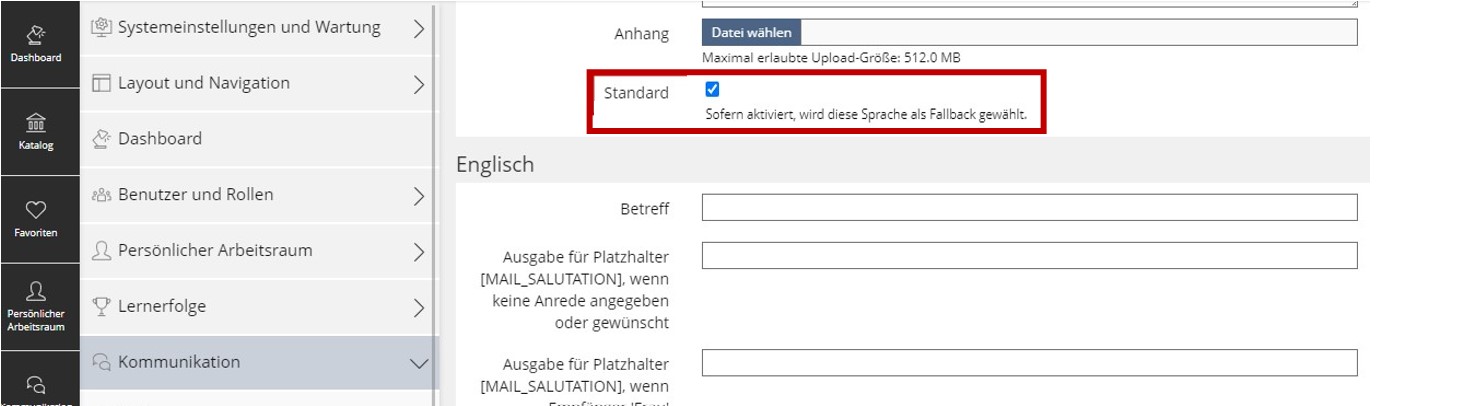Click the Systemeinstellungen und Wartung gear icon
This screenshot has height=406, width=1477.
coord(101,28)
